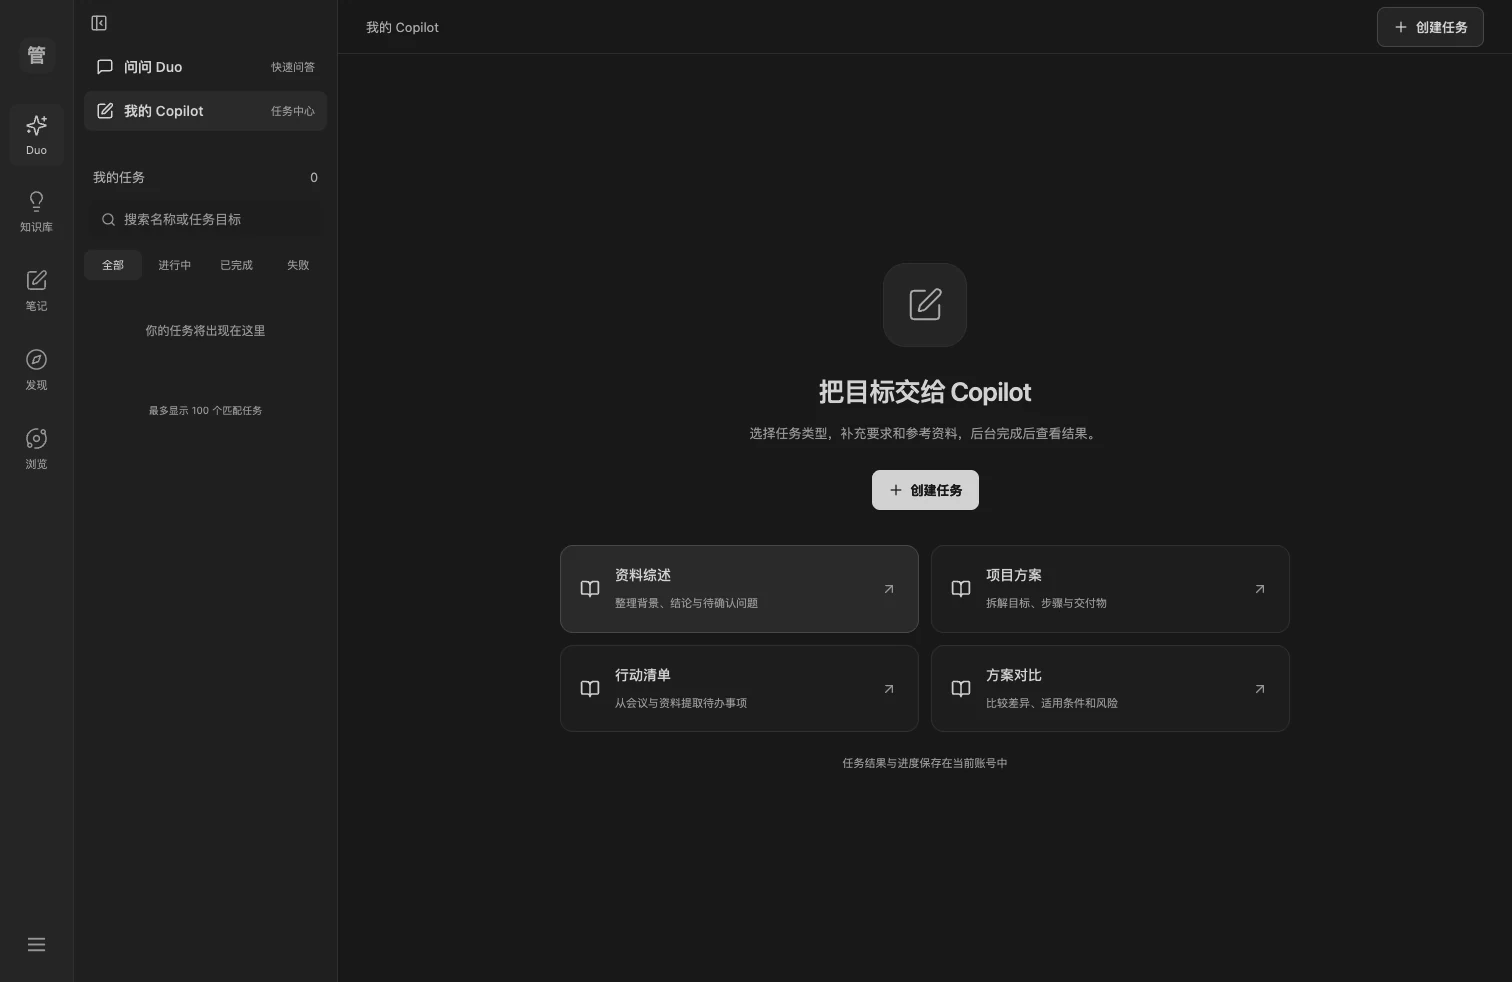
Task: Click 最多显示 100 个匹配任务 text
Action: pos(205,411)
